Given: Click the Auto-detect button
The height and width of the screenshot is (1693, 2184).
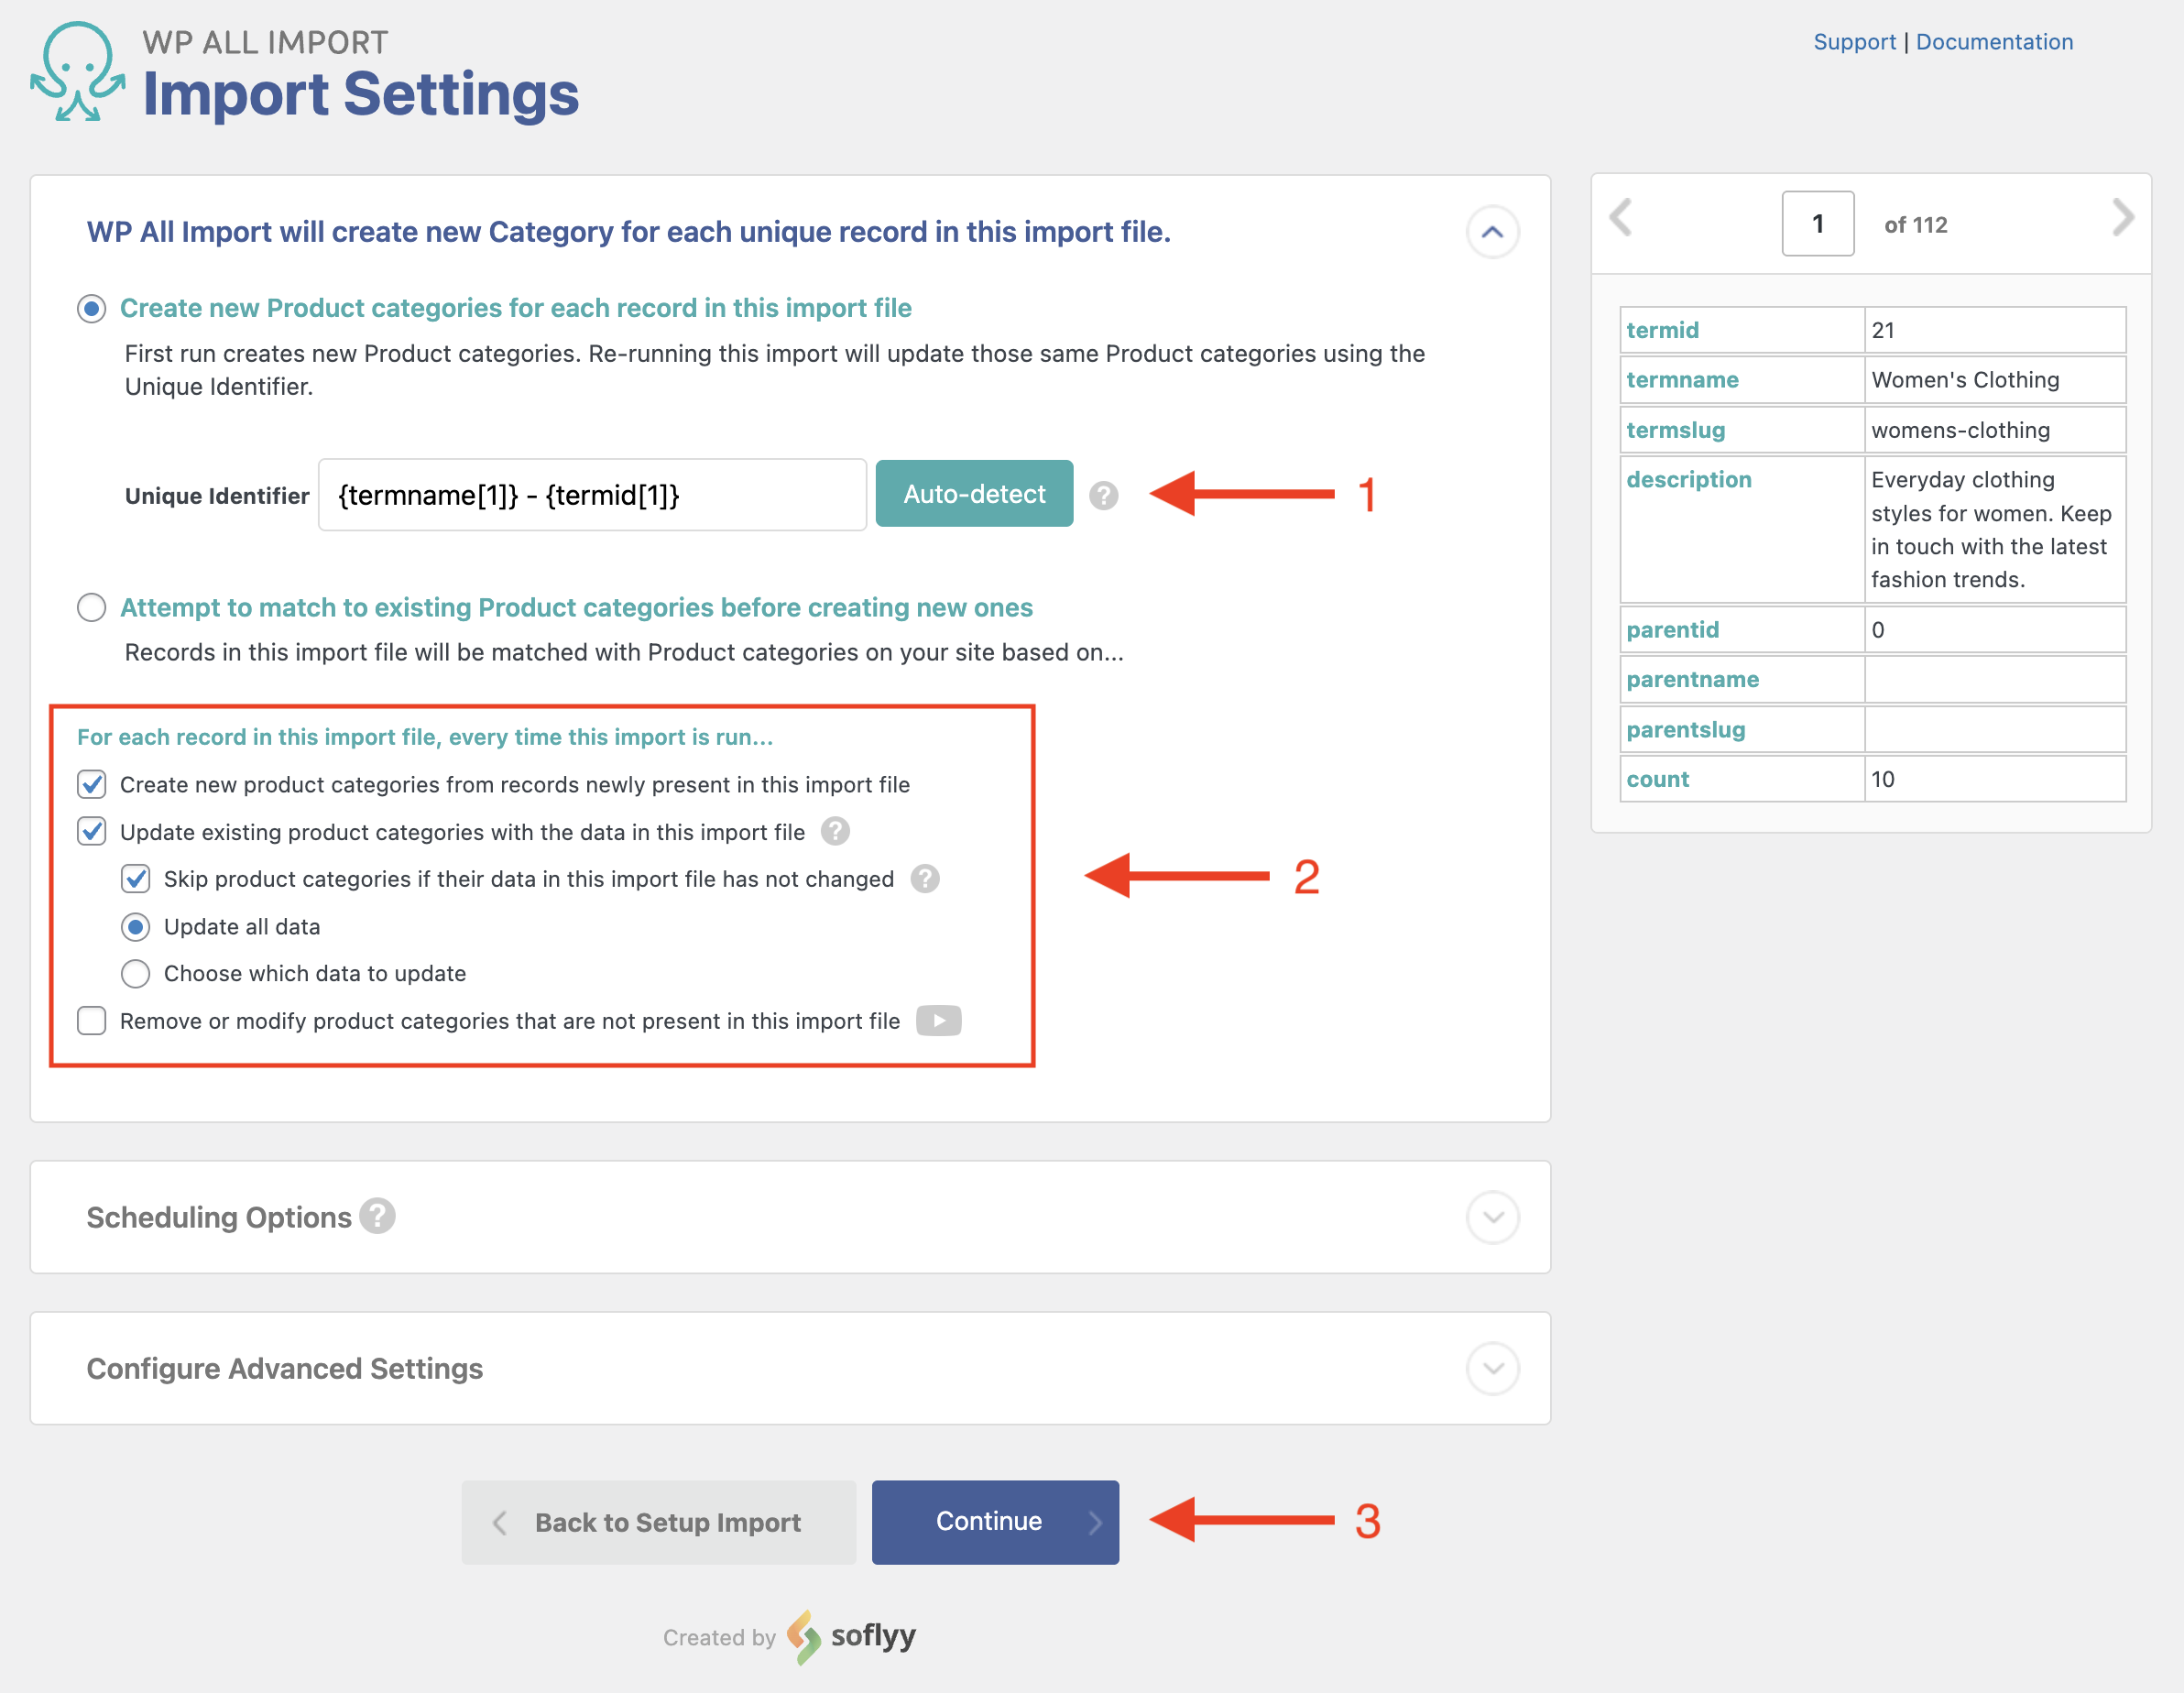Looking at the screenshot, I should point(974,494).
